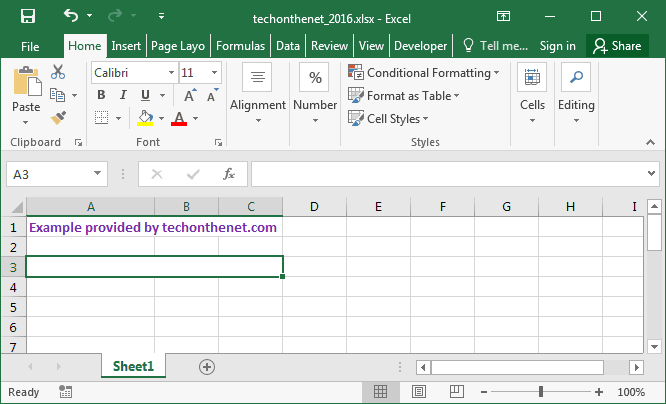Click the Share button

(617, 46)
